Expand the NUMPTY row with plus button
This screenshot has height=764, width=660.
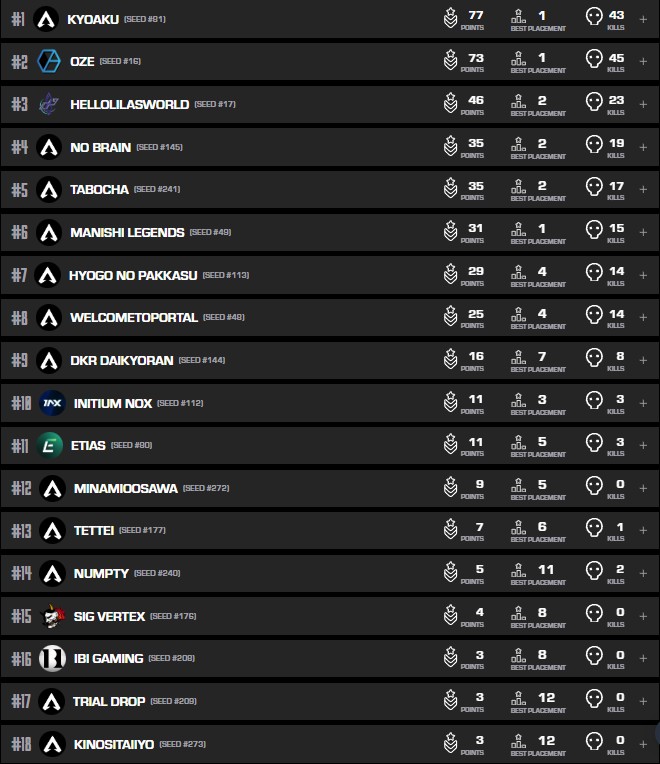coord(643,573)
